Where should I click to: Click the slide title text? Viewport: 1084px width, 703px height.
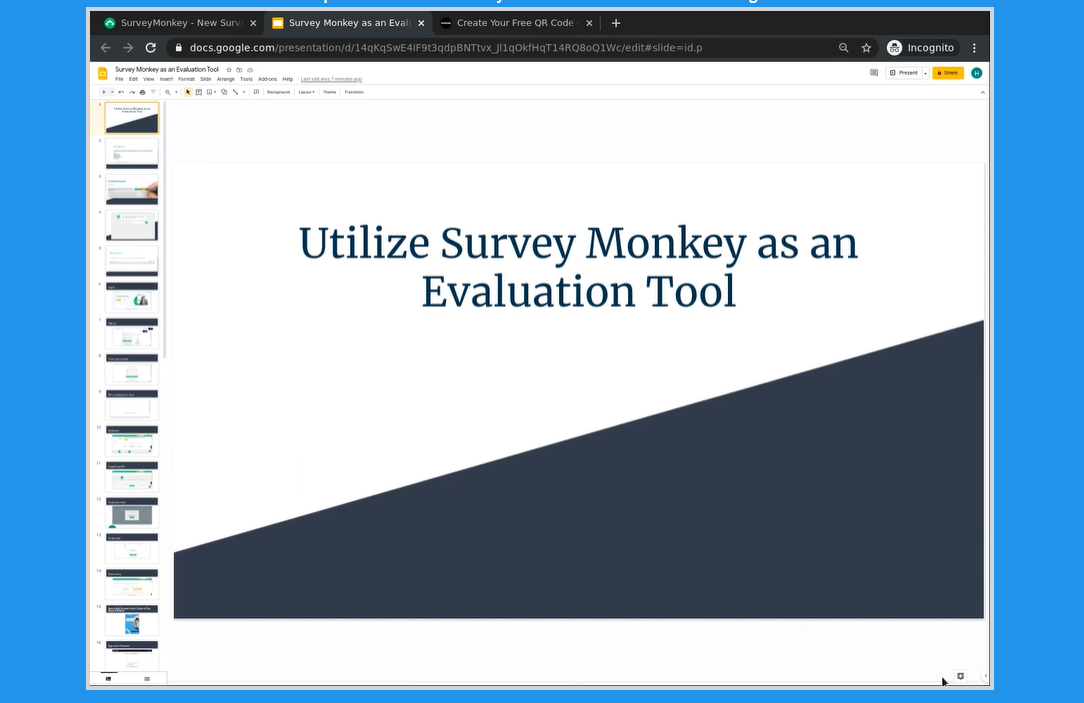click(579, 266)
